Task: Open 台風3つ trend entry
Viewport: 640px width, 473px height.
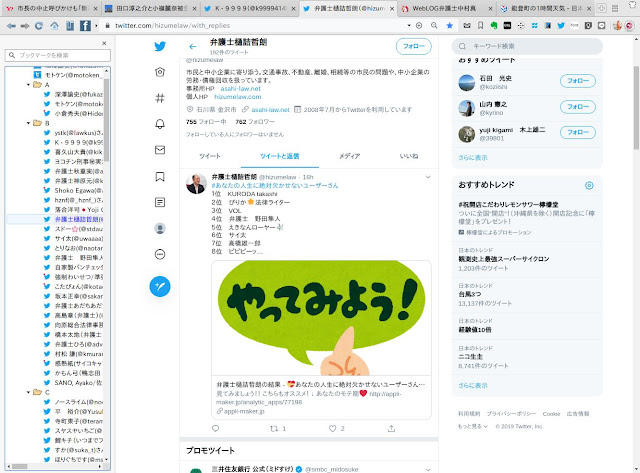Action: click(527, 294)
